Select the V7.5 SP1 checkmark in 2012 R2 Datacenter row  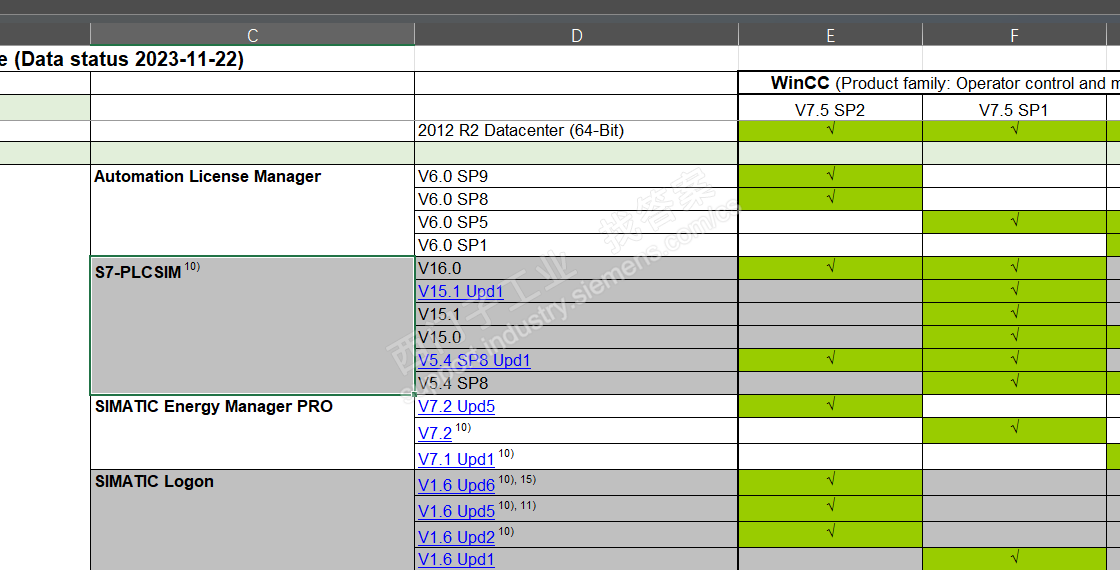point(1014,131)
